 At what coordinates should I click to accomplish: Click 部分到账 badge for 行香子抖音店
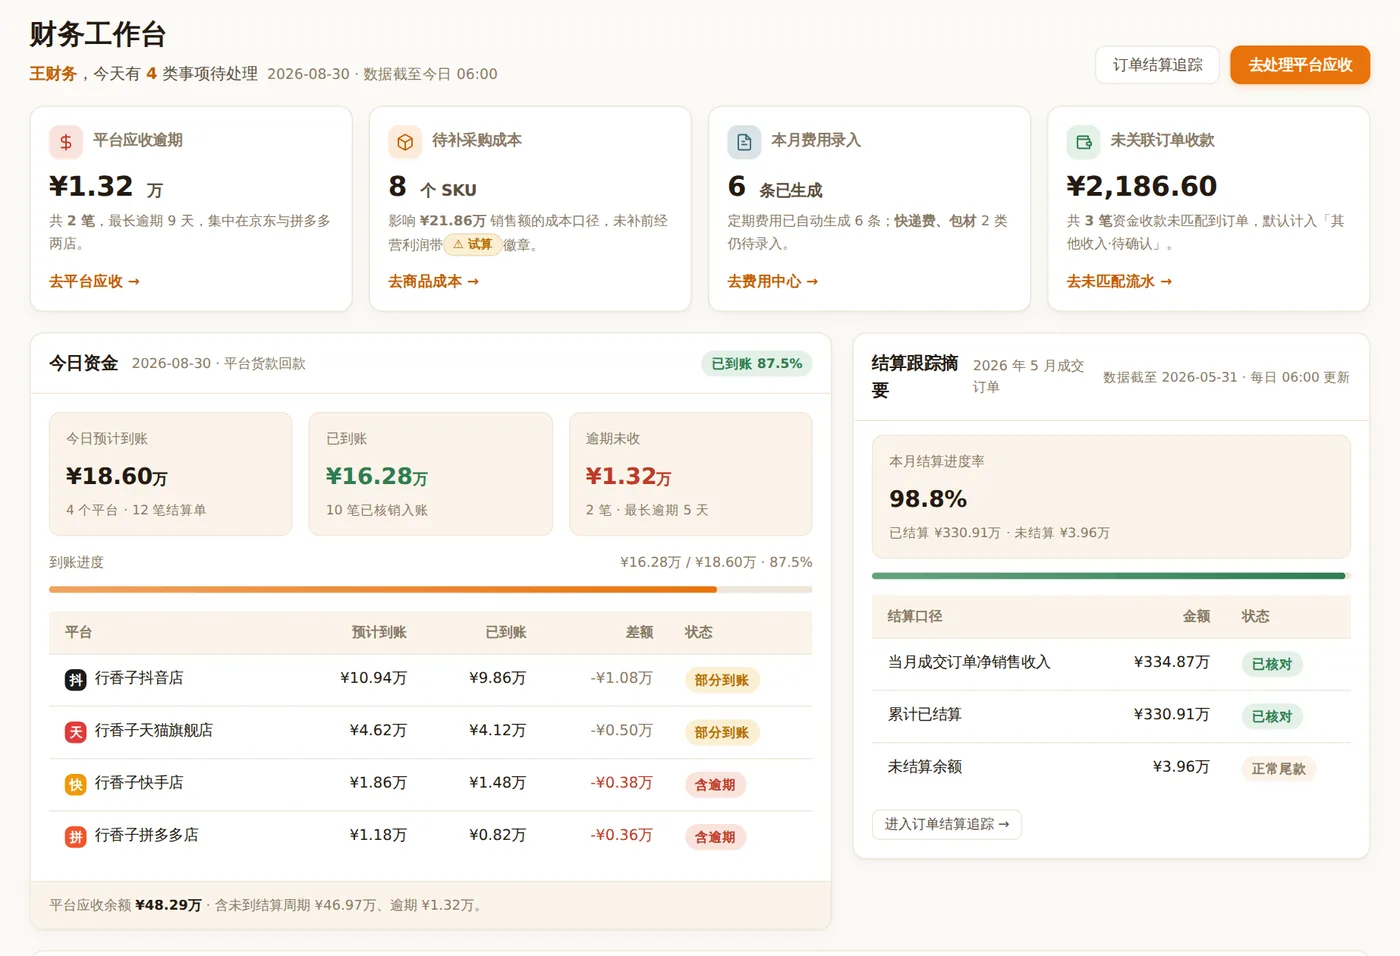tap(722, 680)
